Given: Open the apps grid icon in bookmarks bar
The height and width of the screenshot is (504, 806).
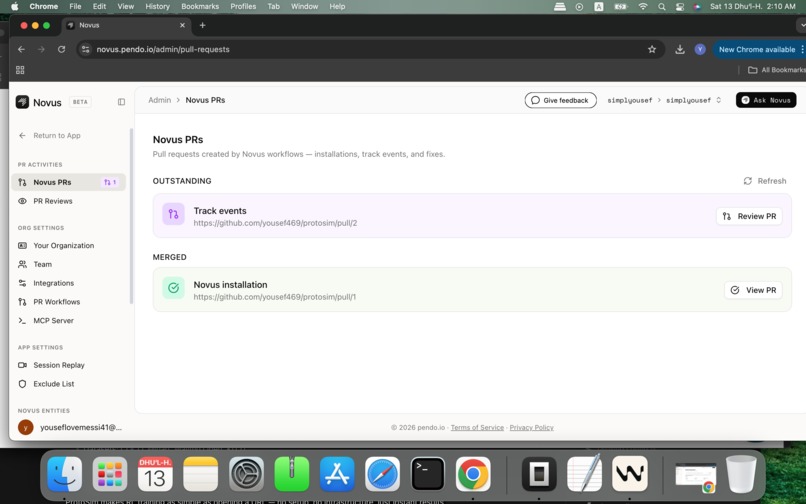Looking at the screenshot, I should [20, 70].
